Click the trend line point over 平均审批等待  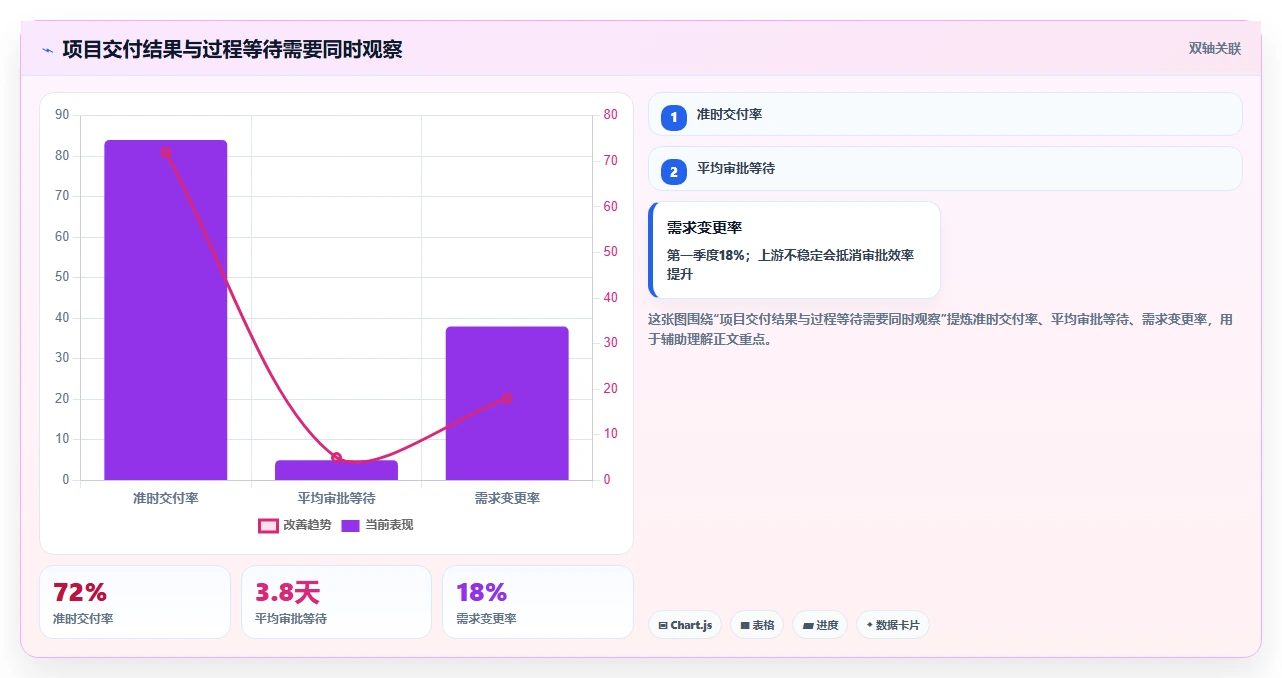point(336,458)
